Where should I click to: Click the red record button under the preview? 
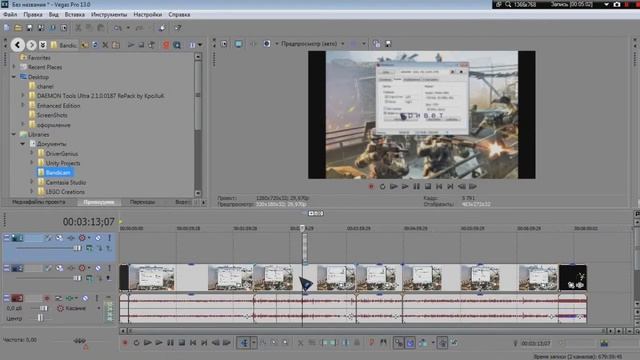click(371, 187)
